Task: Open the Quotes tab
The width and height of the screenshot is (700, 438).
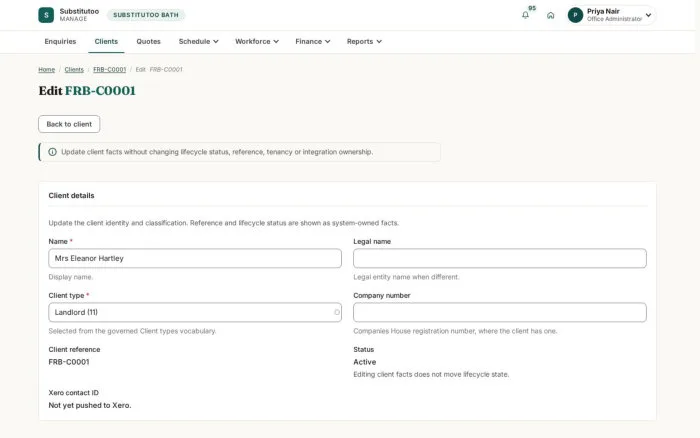Action: (148, 42)
